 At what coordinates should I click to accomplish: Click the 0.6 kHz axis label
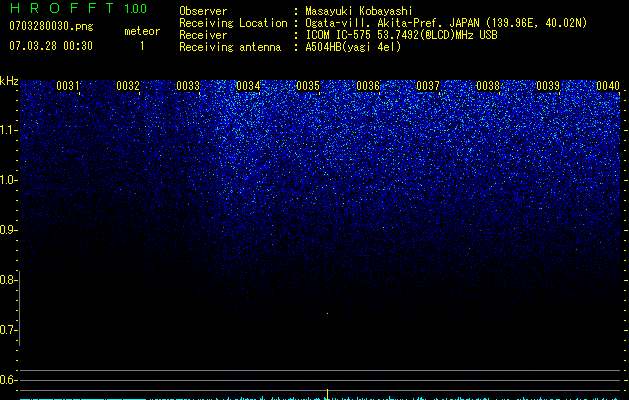click(8, 380)
